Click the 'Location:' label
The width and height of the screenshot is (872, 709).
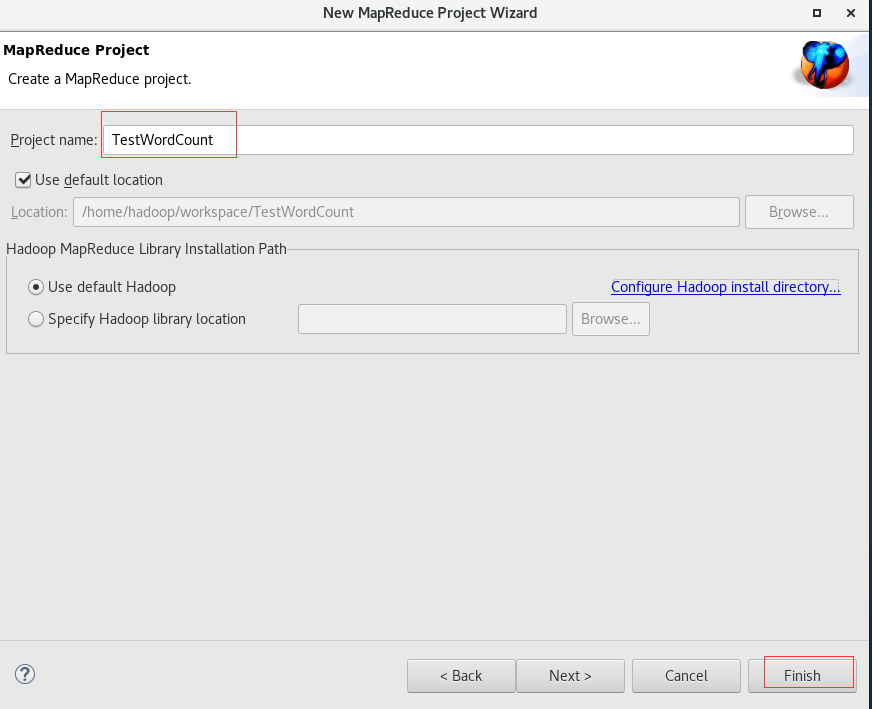pos(39,212)
